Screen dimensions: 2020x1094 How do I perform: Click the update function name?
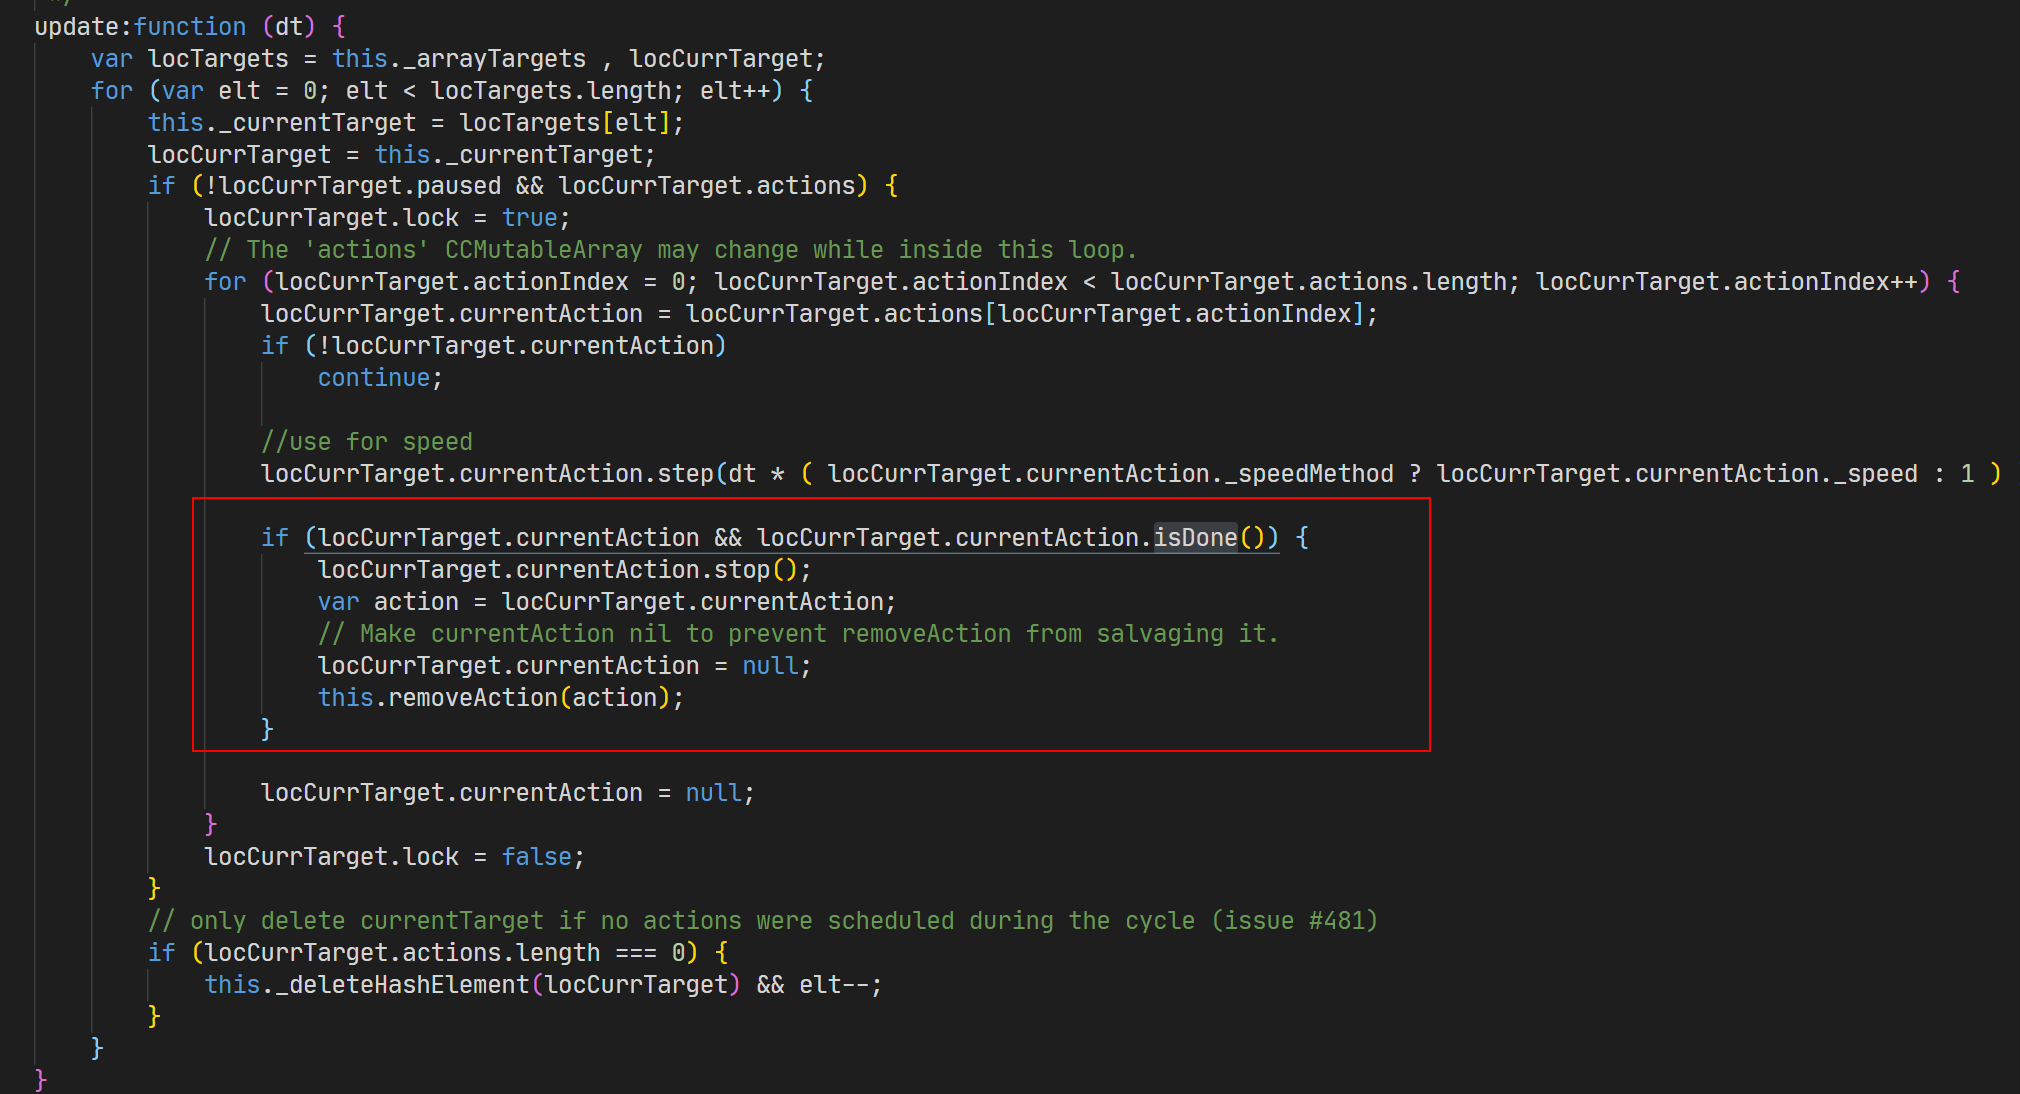coord(76,27)
